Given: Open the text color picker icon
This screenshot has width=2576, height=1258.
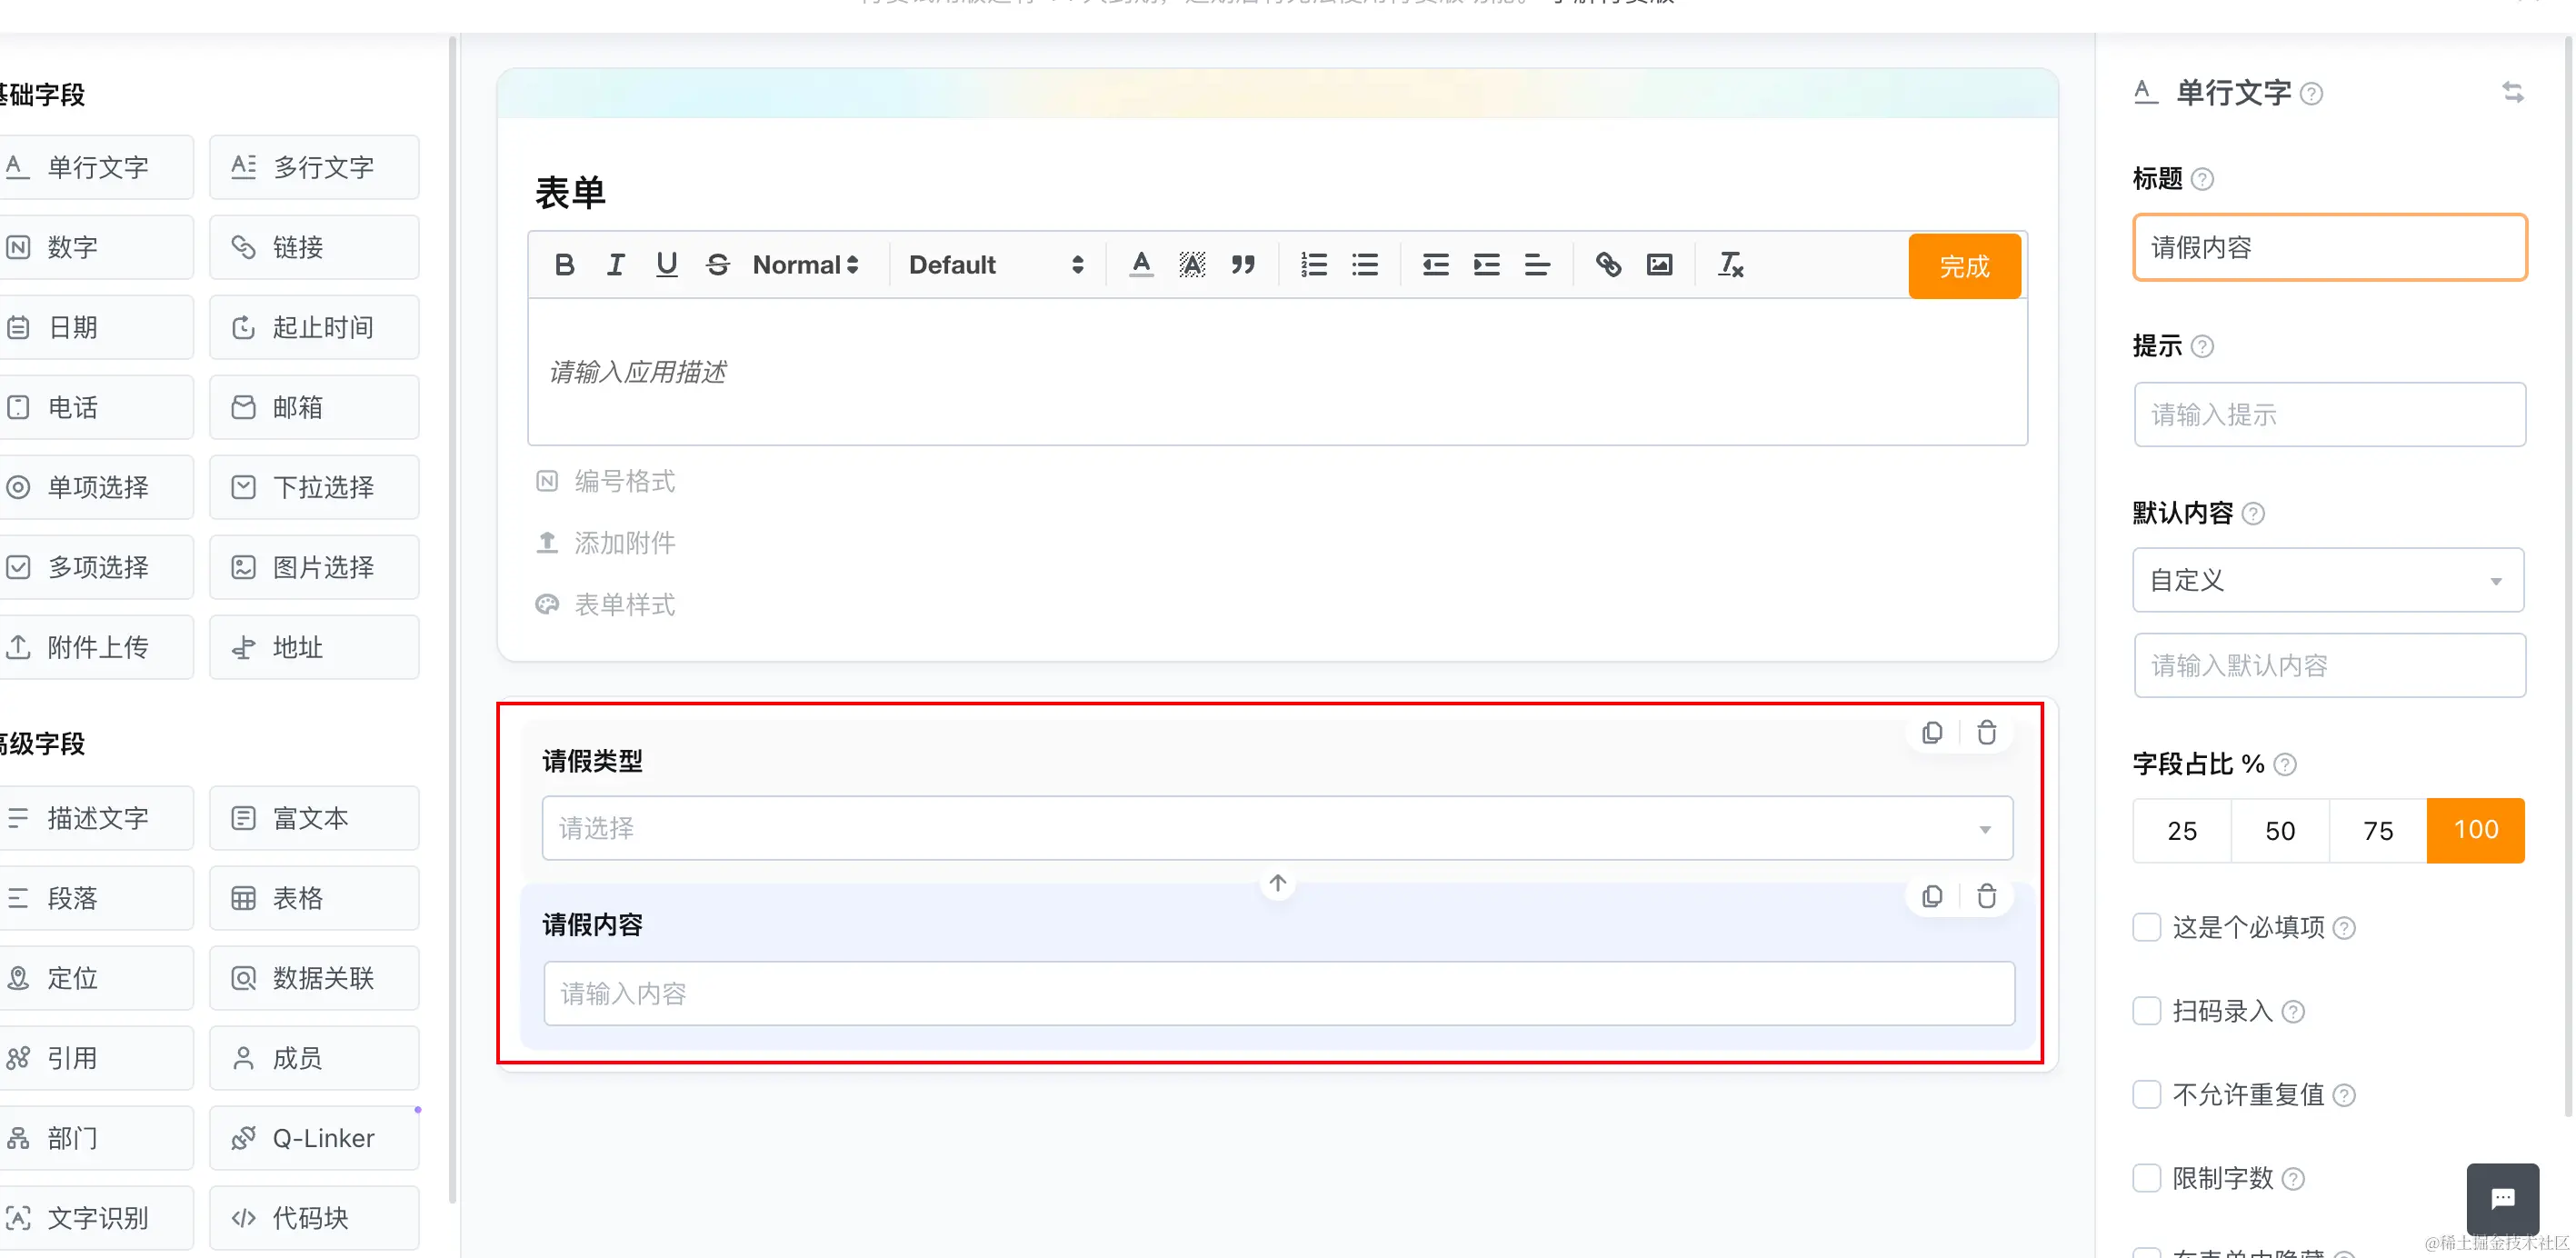Looking at the screenshot, I should (1141, 265).
